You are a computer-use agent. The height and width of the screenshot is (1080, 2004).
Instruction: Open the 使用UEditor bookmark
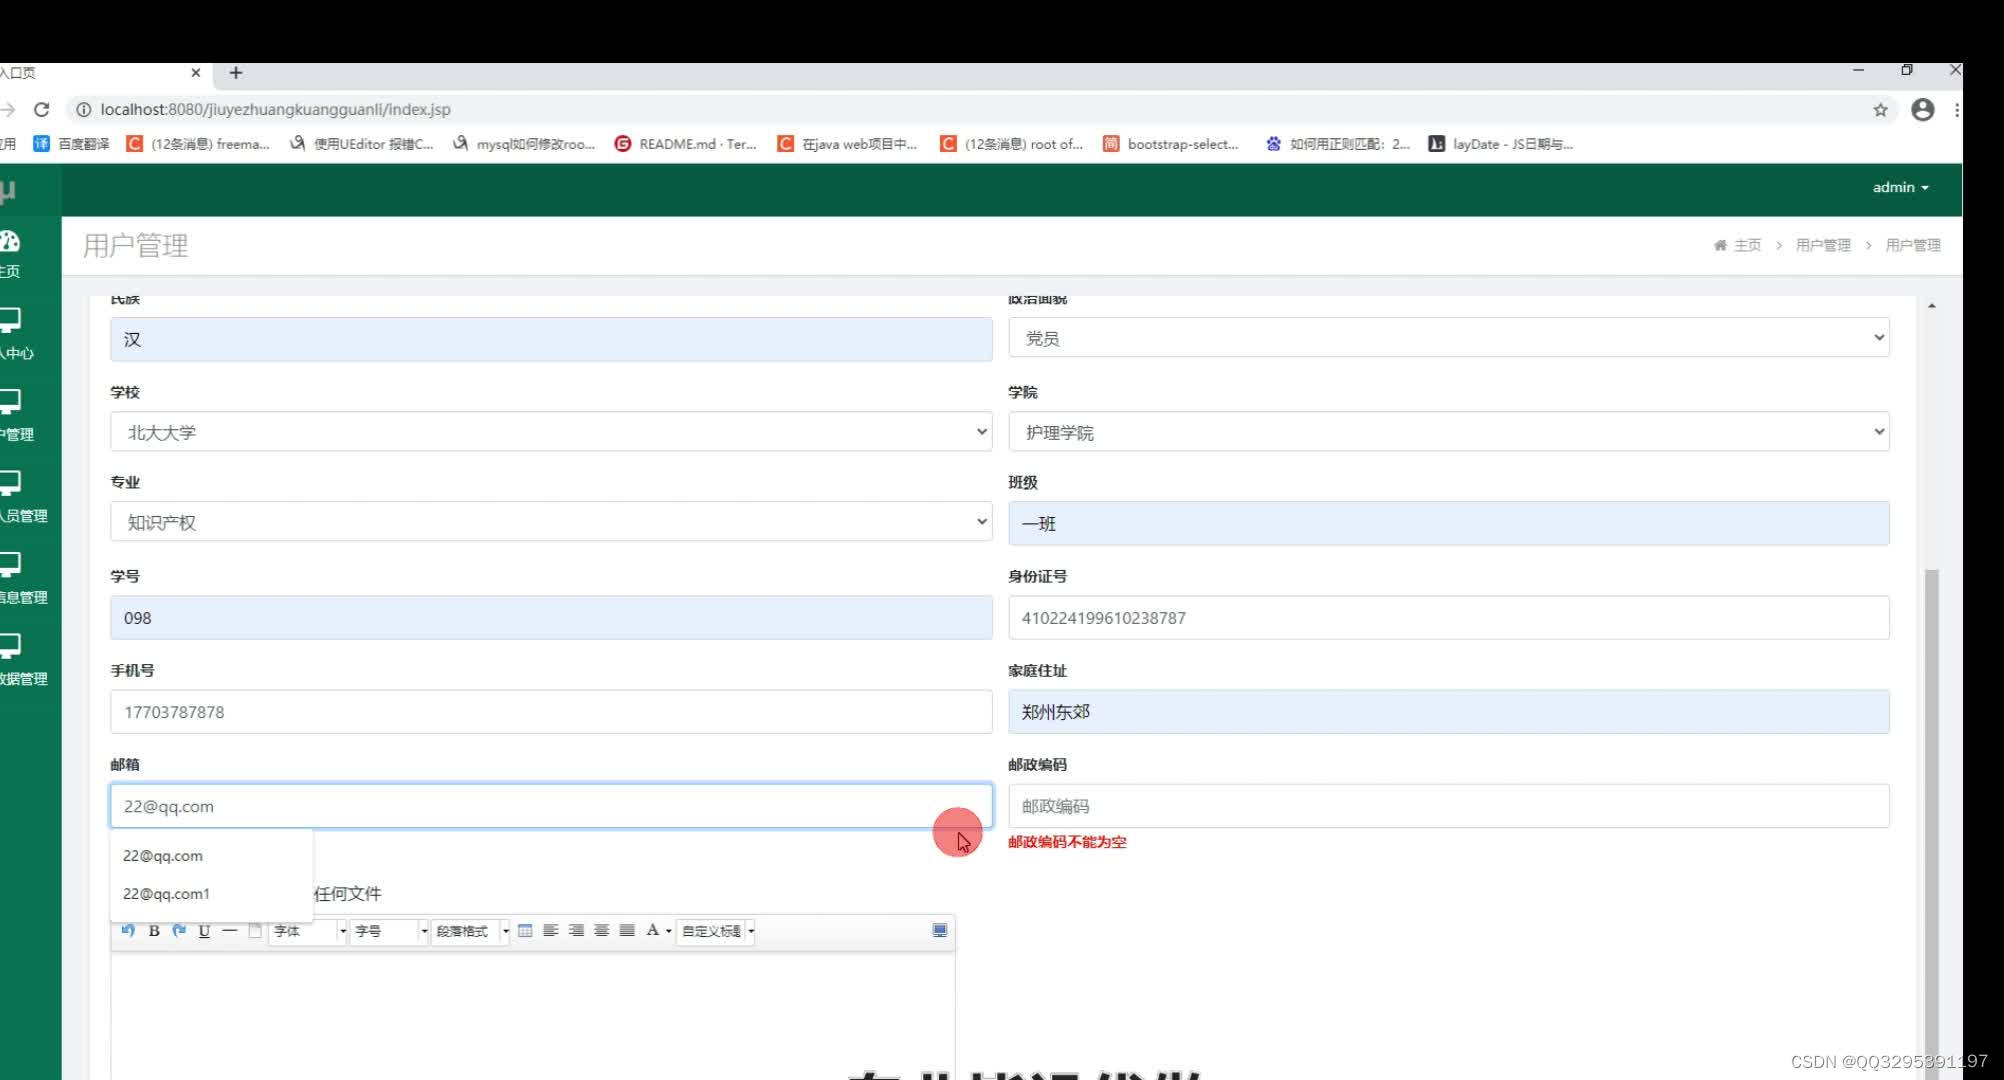(361, 144)
